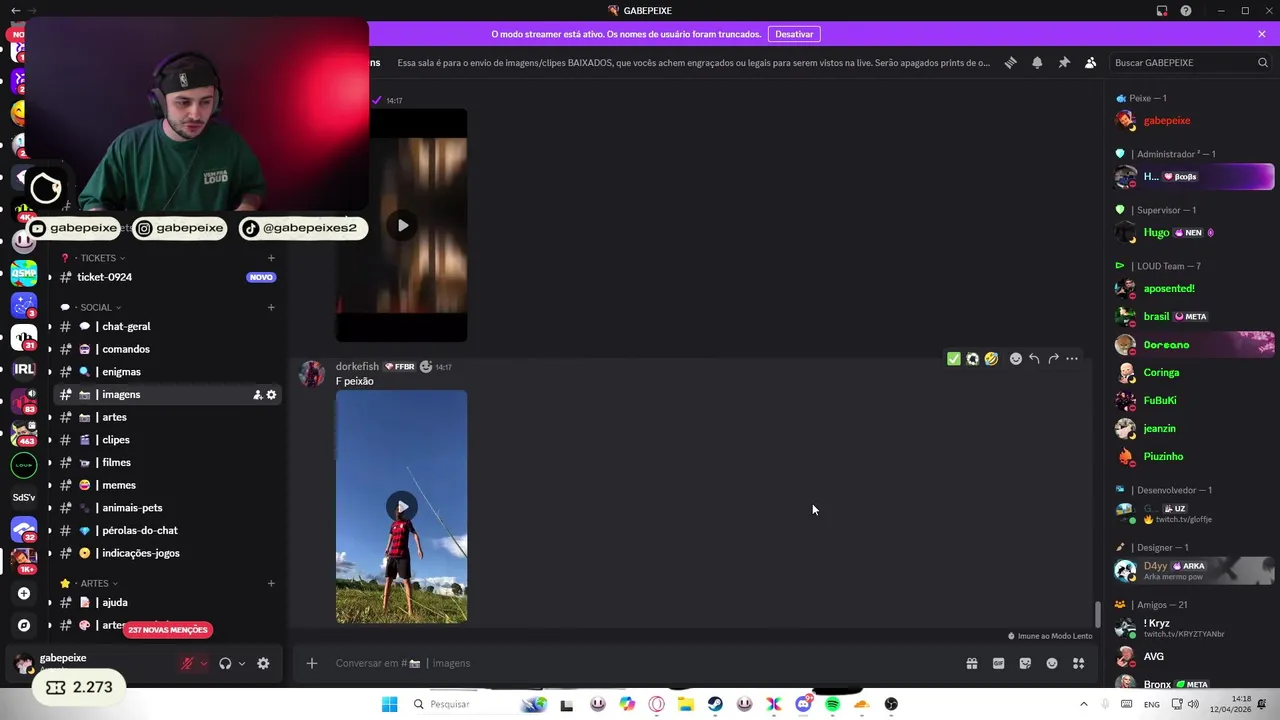Open Steam from the taskbar

pyautogui.click(x=715, y=704)
